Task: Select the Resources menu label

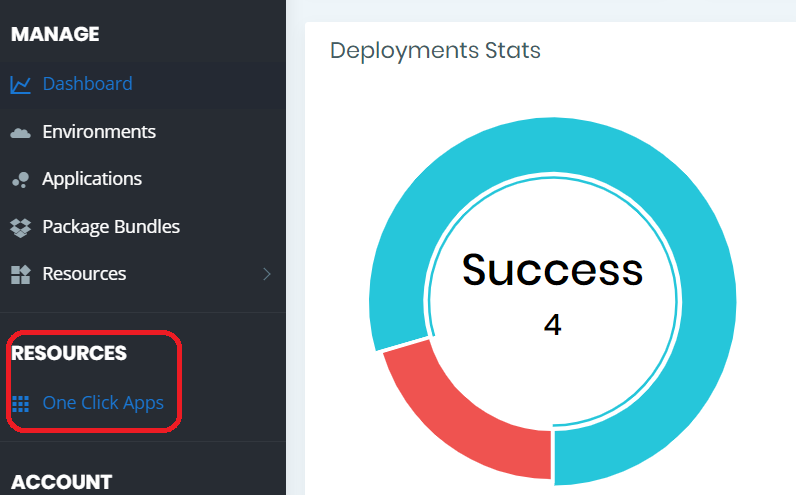Action: pyautogui.click(x=84, y=274)
